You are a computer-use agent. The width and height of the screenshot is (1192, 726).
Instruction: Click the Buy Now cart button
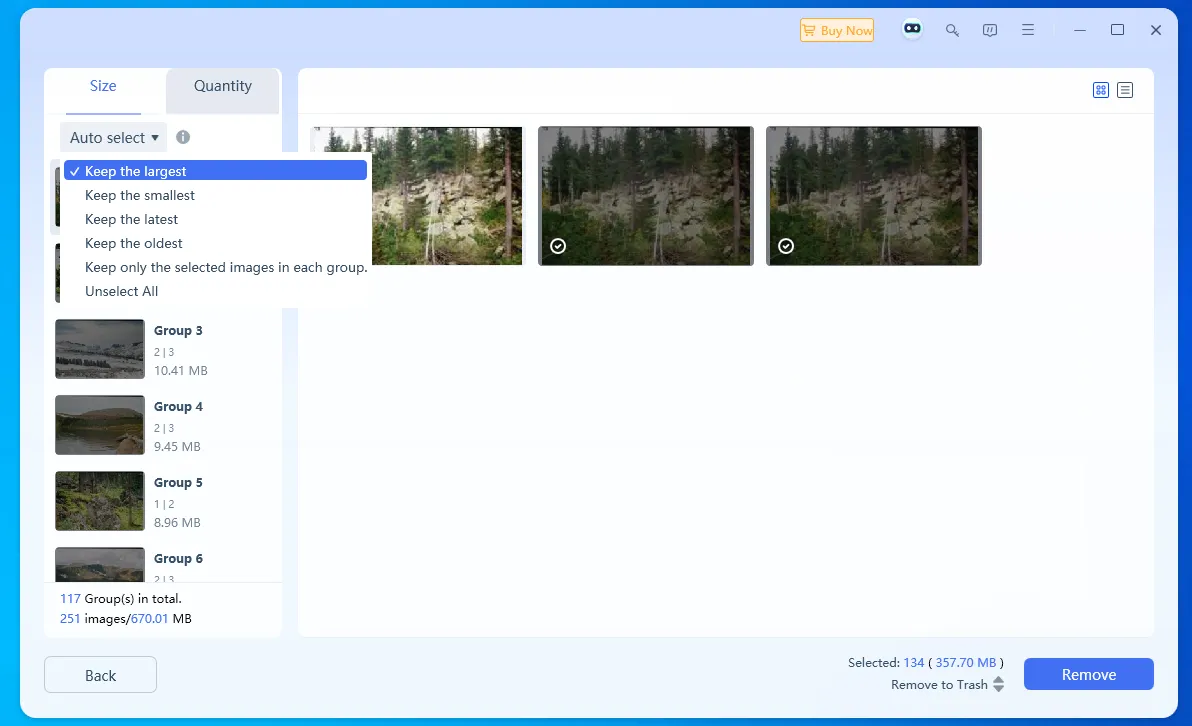(836, 30)
